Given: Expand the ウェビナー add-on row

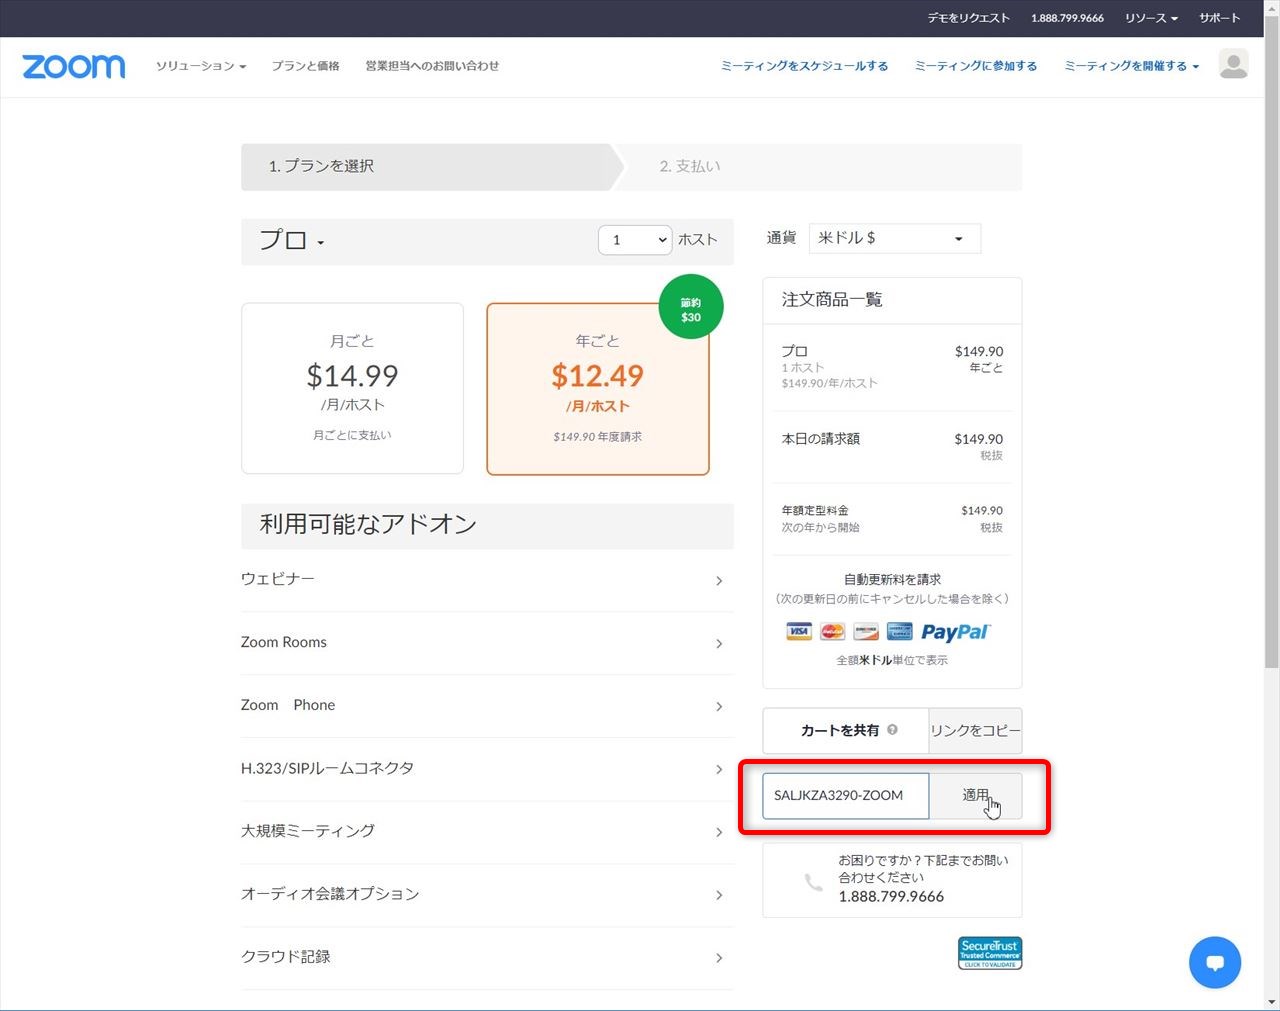Looking at the screenshot, I should tap(487, 579).
